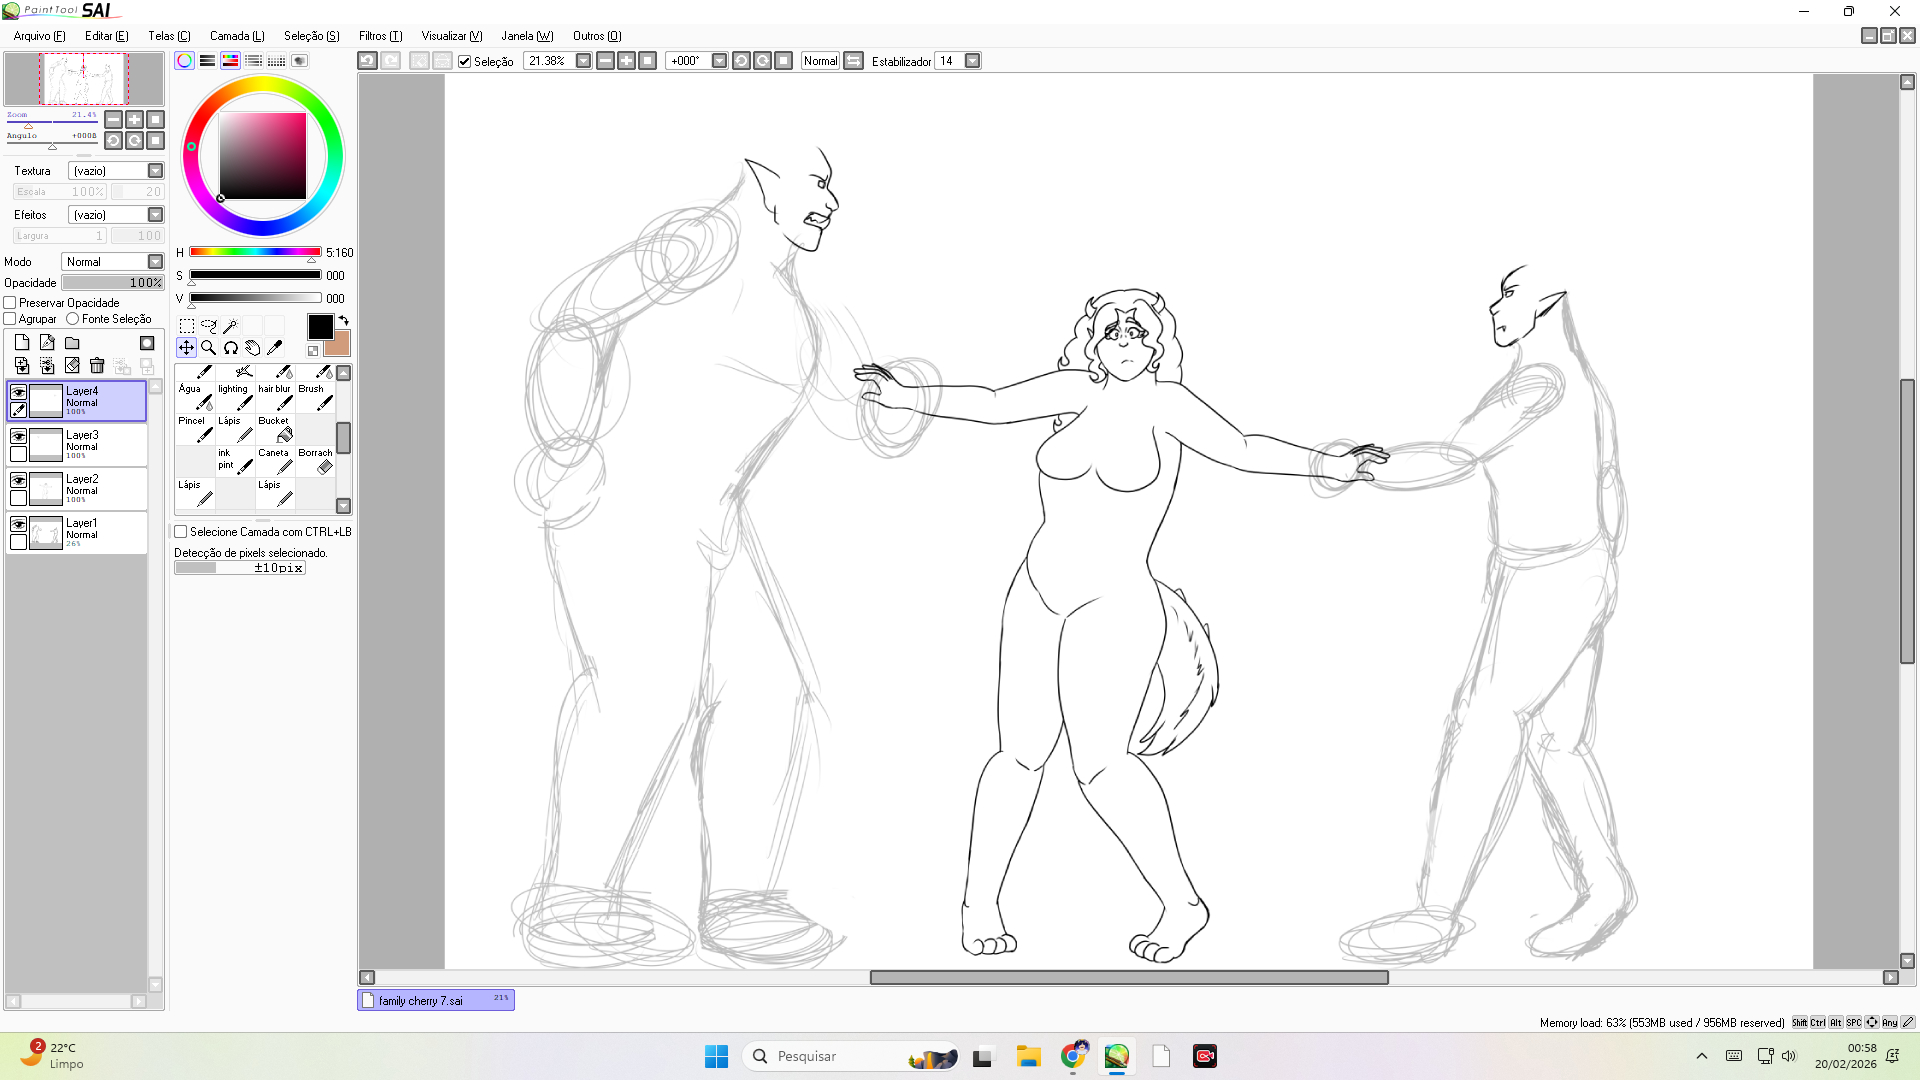The width and height of the screenshot is (1920, 1080).
Task: Select the Borracha eraser tool
Action: [316, 462]
